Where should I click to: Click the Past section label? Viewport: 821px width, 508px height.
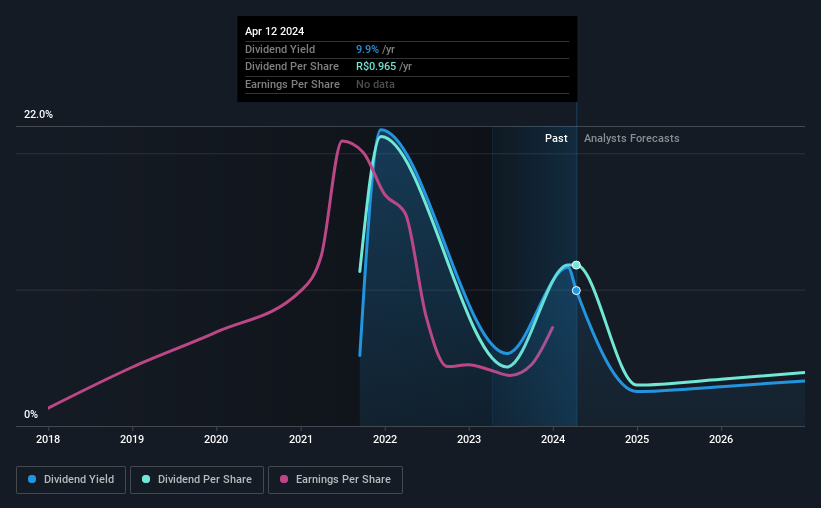556,138
